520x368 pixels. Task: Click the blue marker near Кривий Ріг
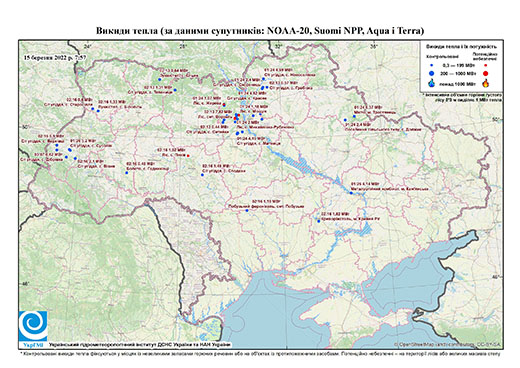point(319,221)
